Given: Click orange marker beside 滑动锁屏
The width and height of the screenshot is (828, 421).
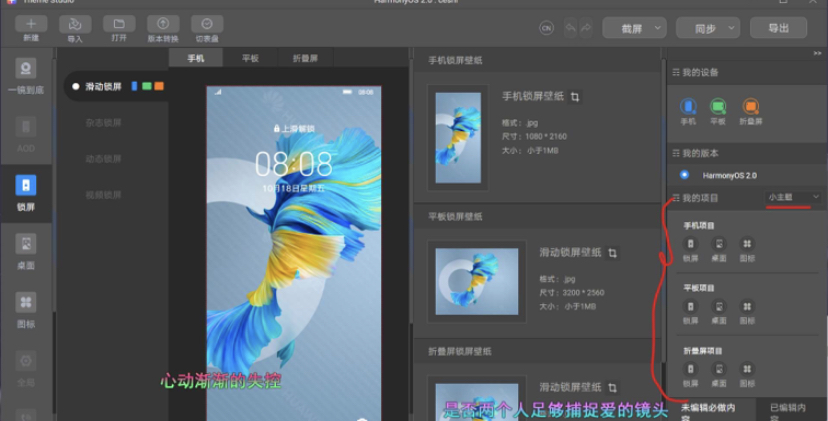Looking at the screenshot, I should (159, 86).
